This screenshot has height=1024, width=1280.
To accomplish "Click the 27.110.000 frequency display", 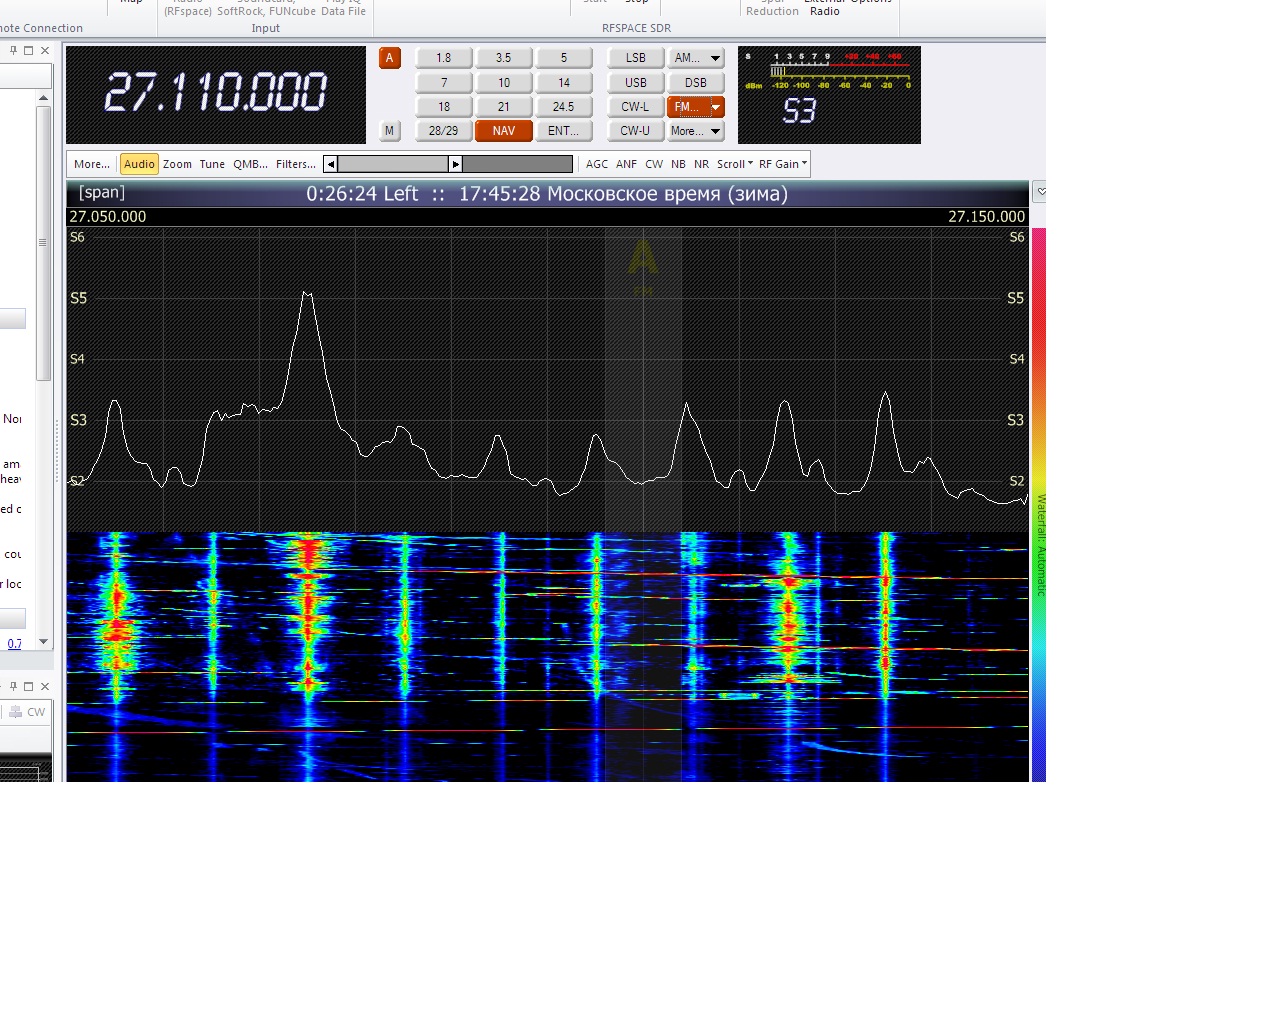I will 215,93.
